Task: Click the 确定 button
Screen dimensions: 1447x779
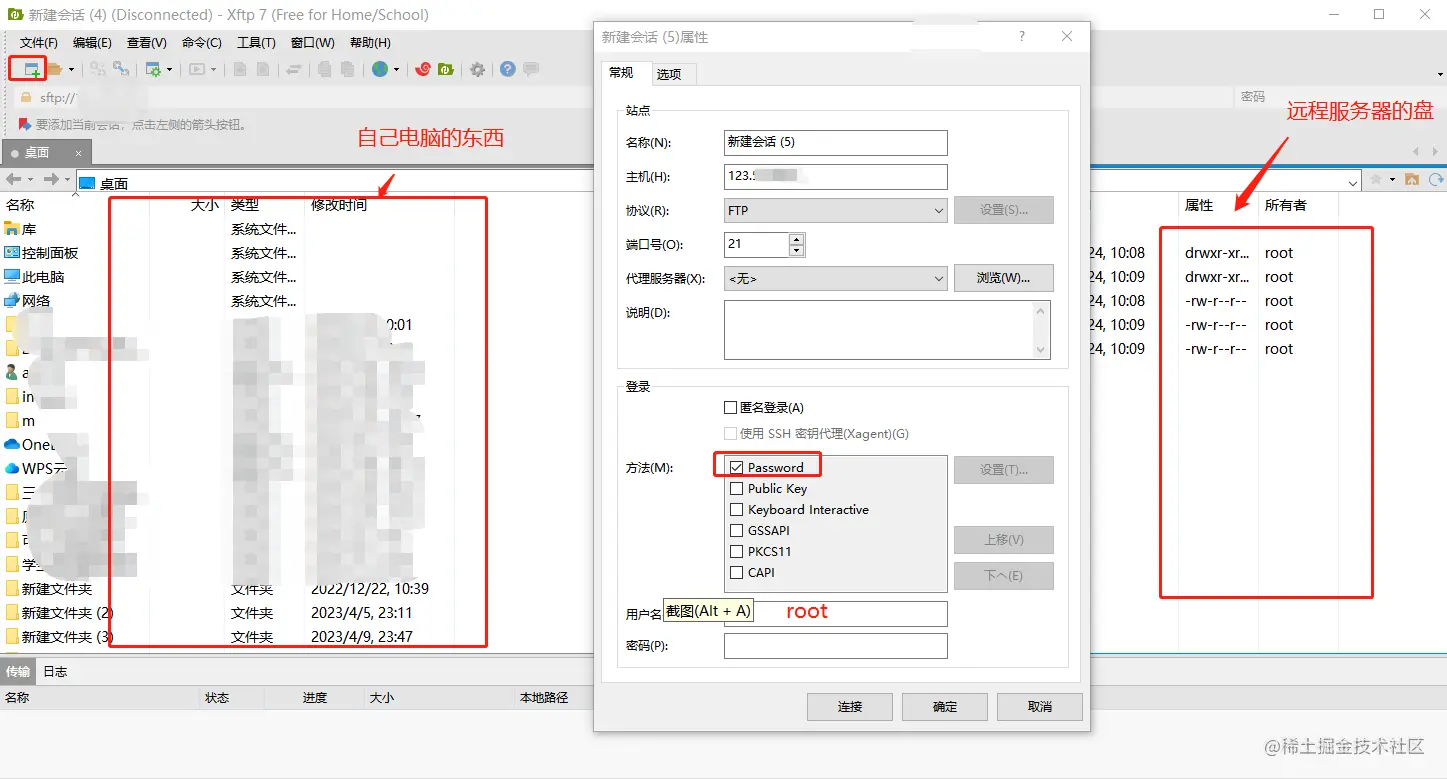Action: [945, 706]
